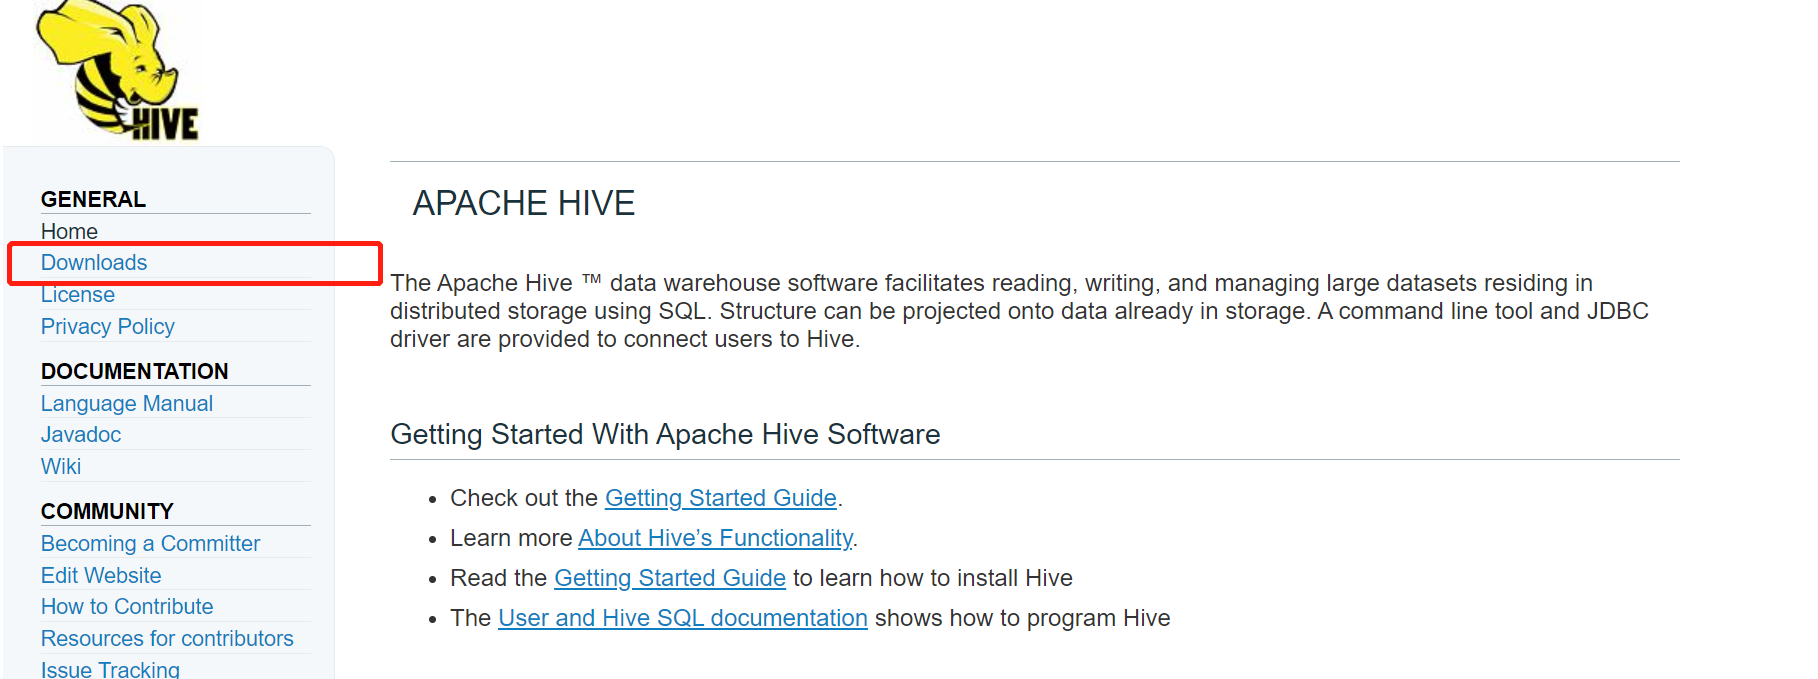Go to the Downloads page
The width and height of the screenshot is (1818, 679).
[94, 263]
